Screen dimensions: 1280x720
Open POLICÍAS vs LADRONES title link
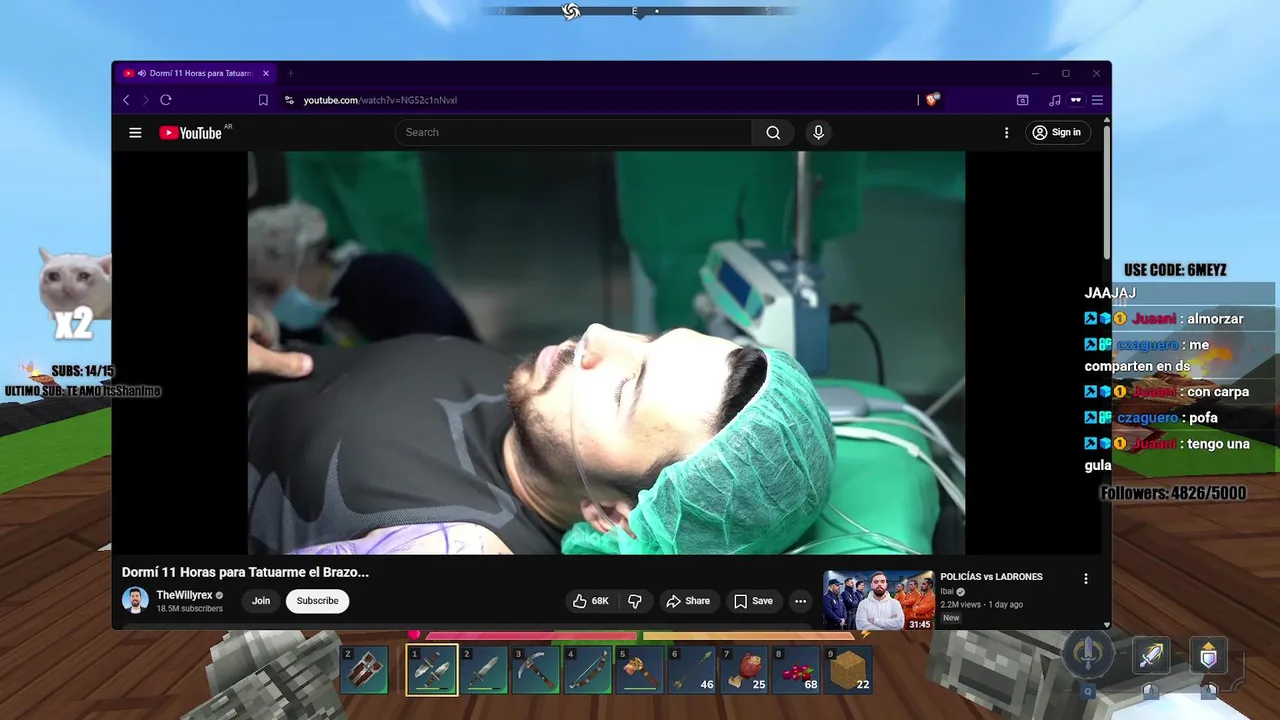(x=991, y=577)
